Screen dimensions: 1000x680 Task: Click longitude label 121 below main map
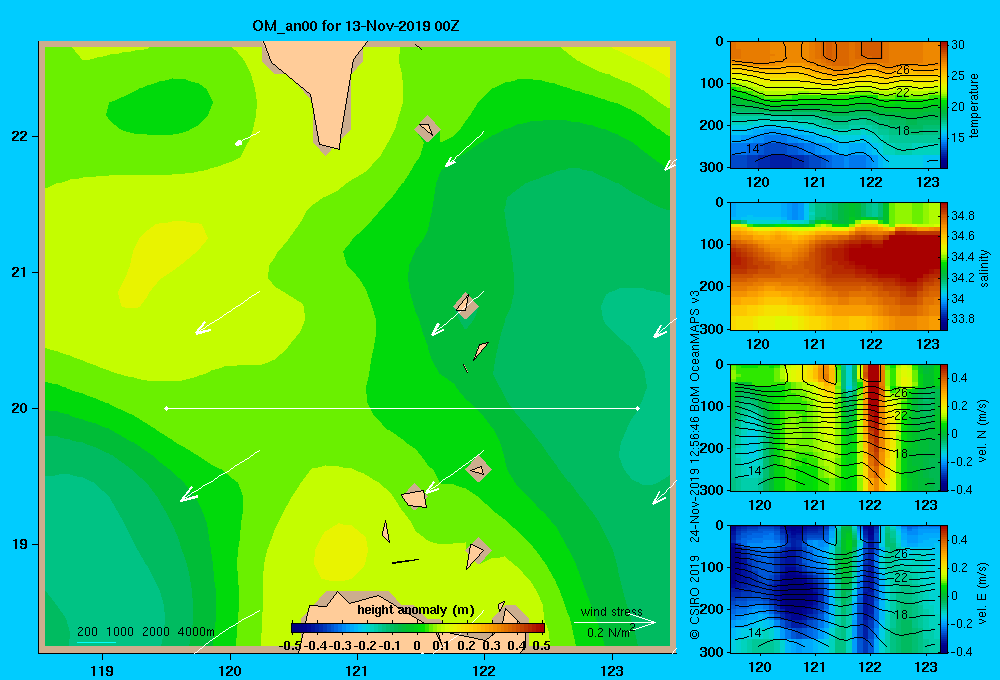(357, 670)
